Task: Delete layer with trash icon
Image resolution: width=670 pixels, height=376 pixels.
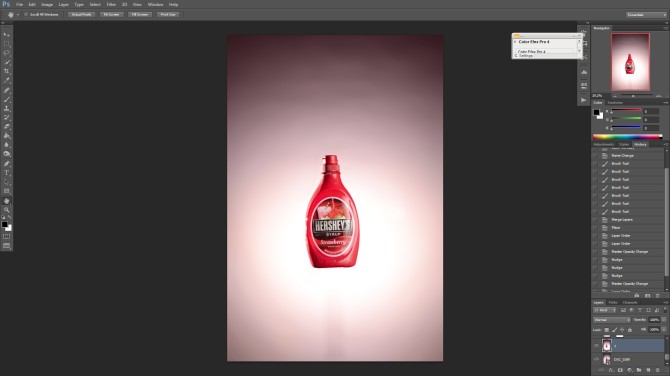Action: (658, 370)
